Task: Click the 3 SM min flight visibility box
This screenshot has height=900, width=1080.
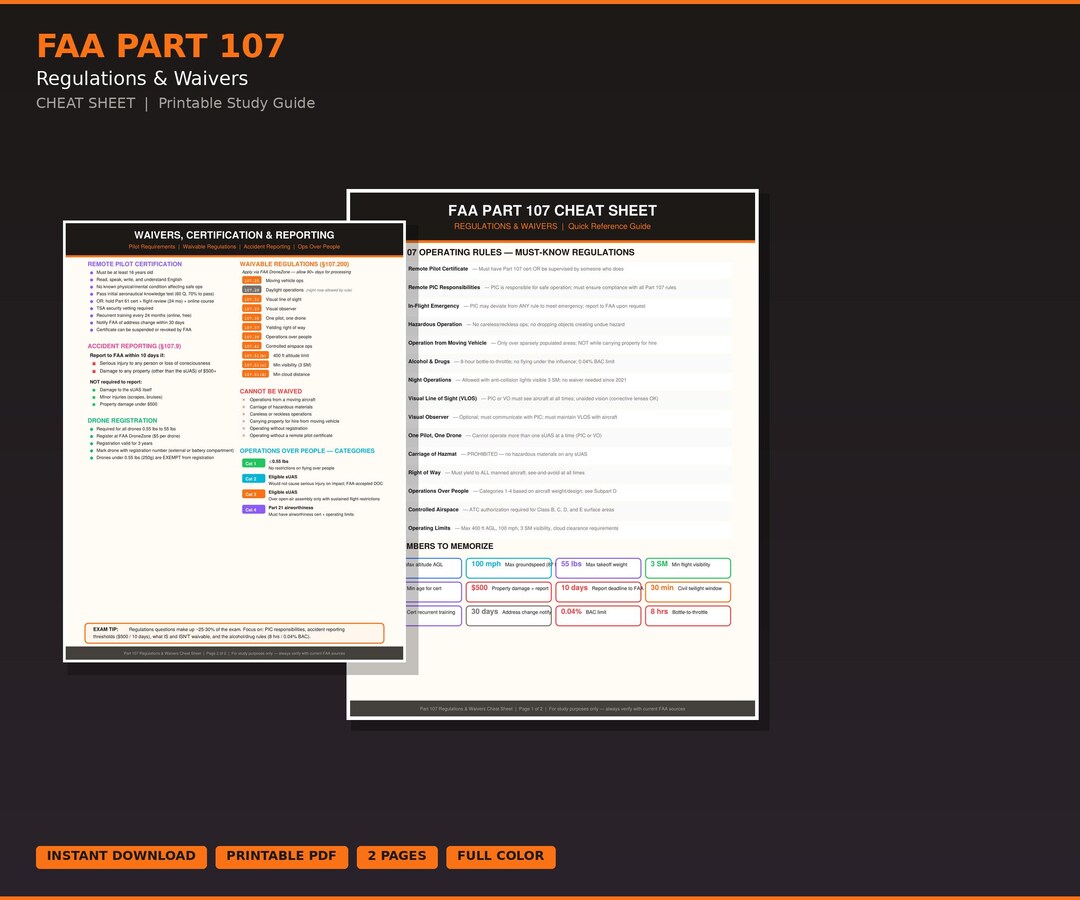Action: coord(687,567)
